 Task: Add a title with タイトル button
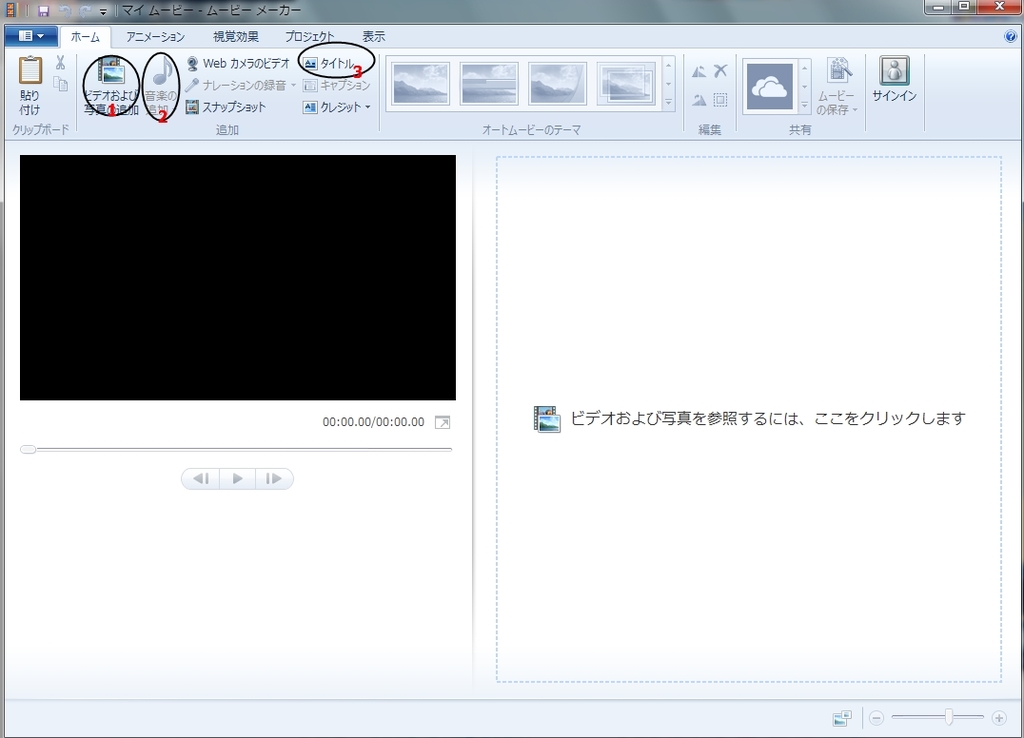pos(330,63)
